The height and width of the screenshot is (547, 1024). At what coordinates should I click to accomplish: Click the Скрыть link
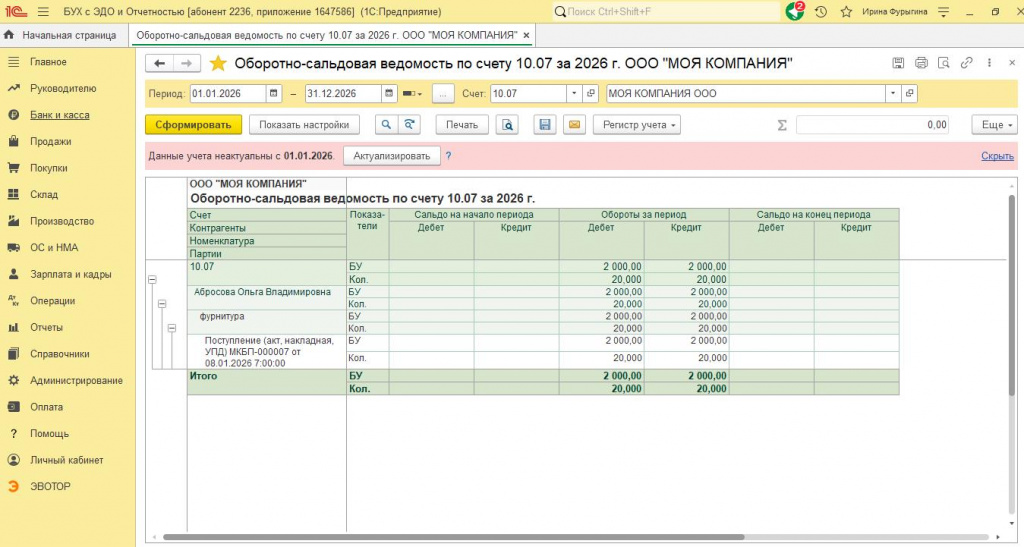coord(997,156)
